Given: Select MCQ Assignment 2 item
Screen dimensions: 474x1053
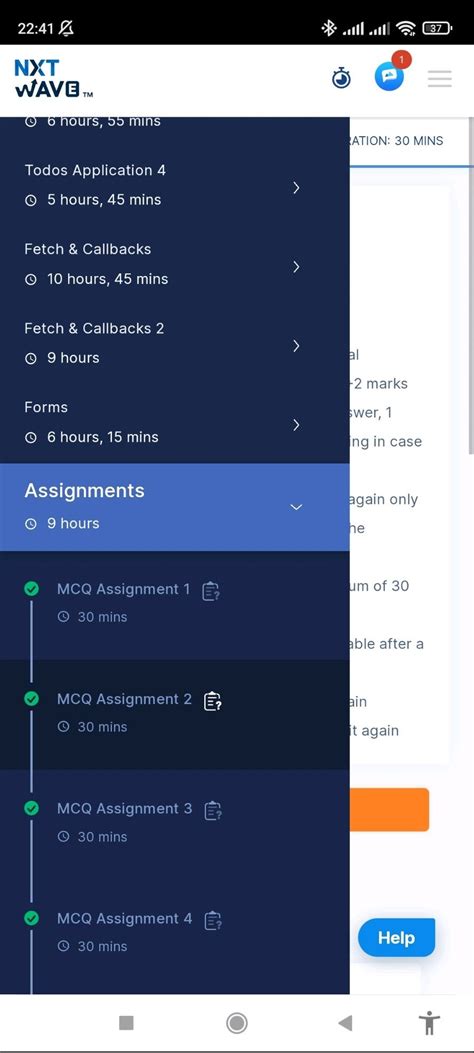Looking at the screenshot, I should click(x=175, y=714).
